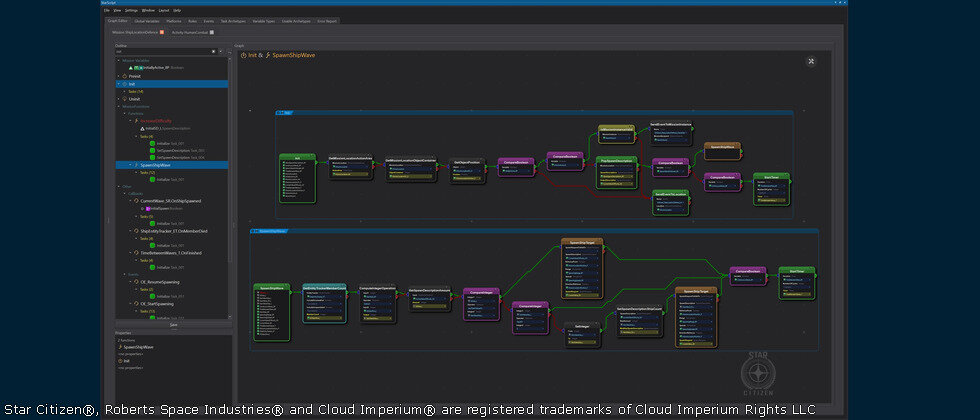Viewport: 980px width, 420px height.
Task: Click the tools icon in graph corner
Action: point(811,61)
